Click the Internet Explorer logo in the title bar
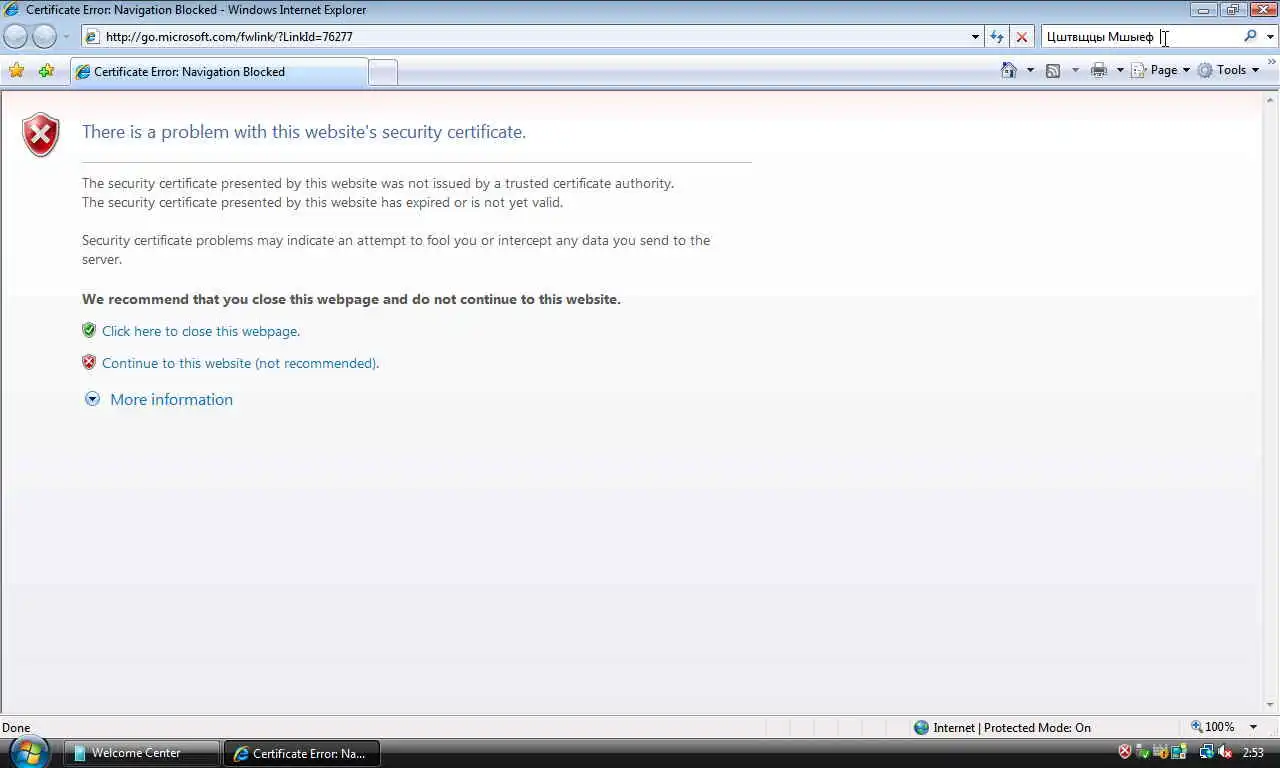 (12, 10)
